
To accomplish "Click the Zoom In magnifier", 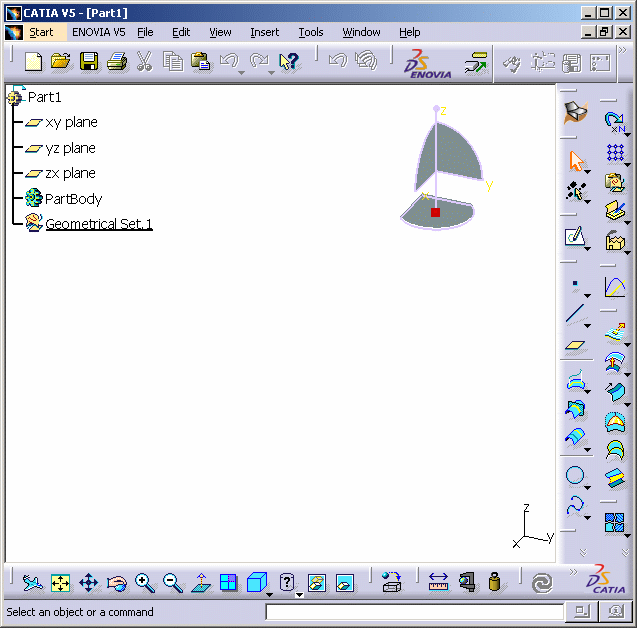I will 145,583.
